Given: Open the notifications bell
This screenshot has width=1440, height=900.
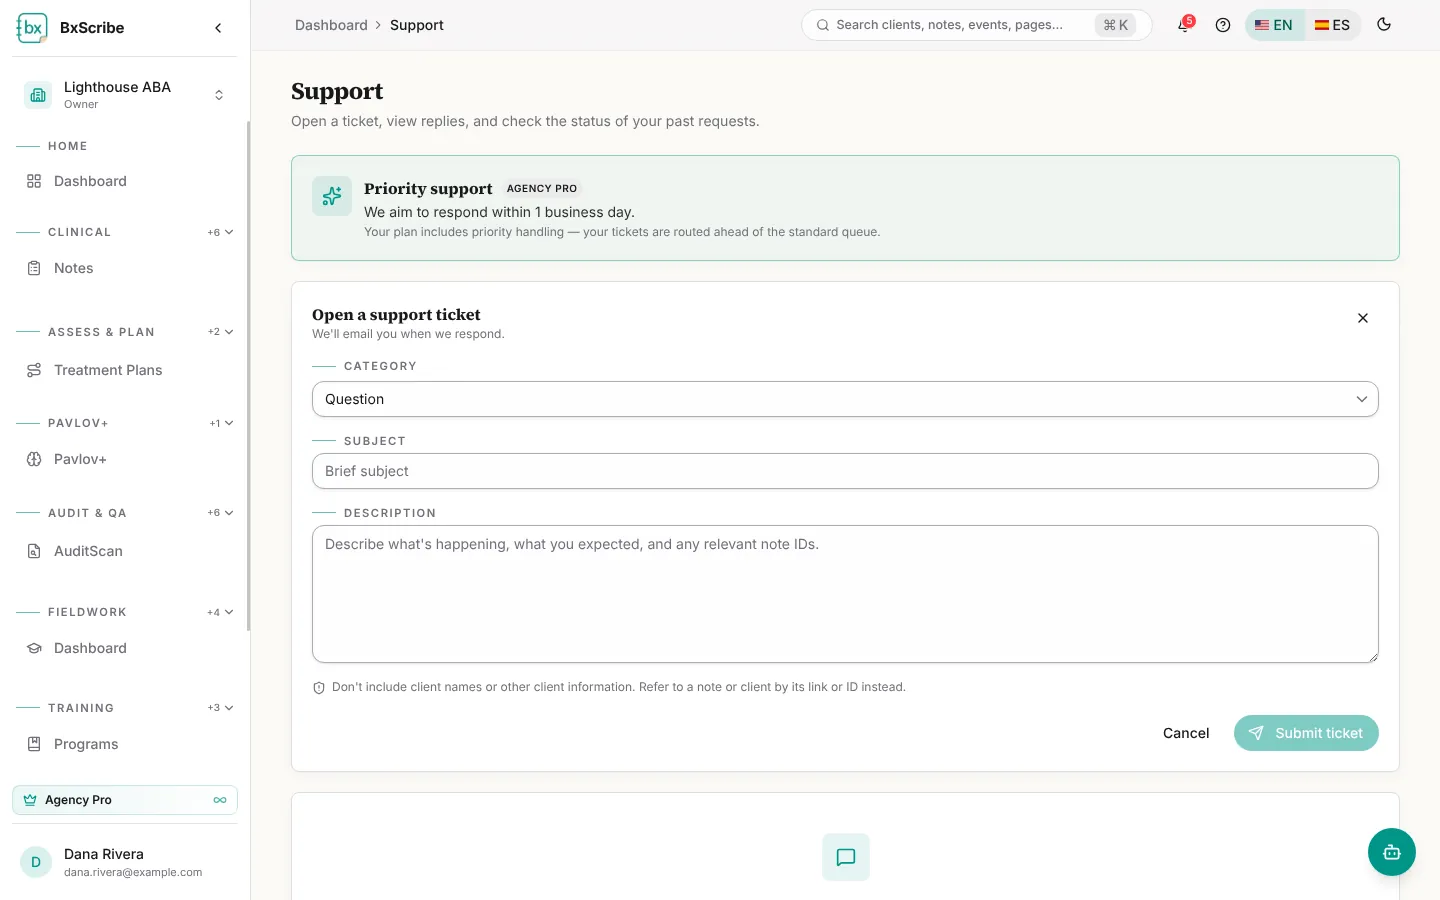Looking at the screenshot, I should [1184, 25].
